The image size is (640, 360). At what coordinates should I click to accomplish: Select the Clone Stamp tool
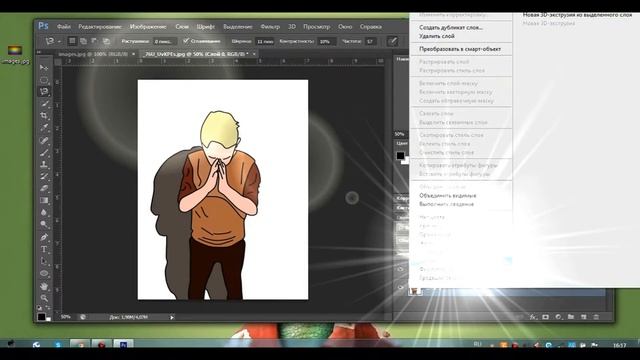coord(44,164)
